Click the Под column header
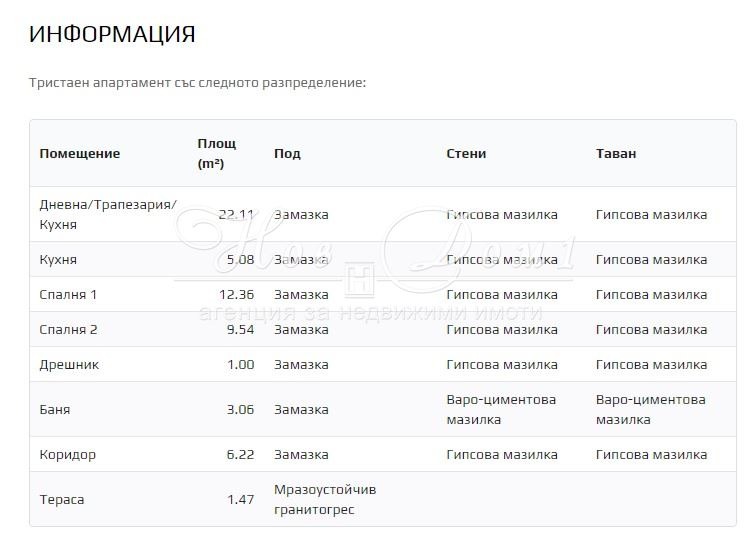 pyautogui.click(x=287, y=154)
